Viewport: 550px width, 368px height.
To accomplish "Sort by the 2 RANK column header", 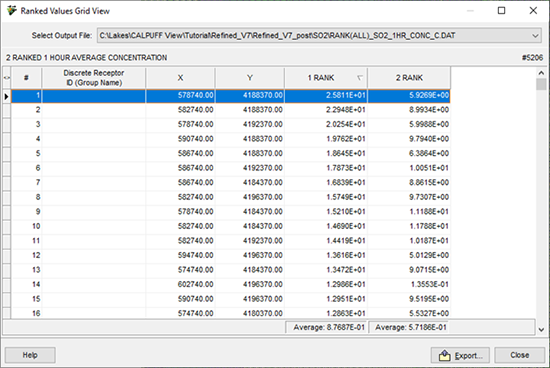I will pos(409,78).
